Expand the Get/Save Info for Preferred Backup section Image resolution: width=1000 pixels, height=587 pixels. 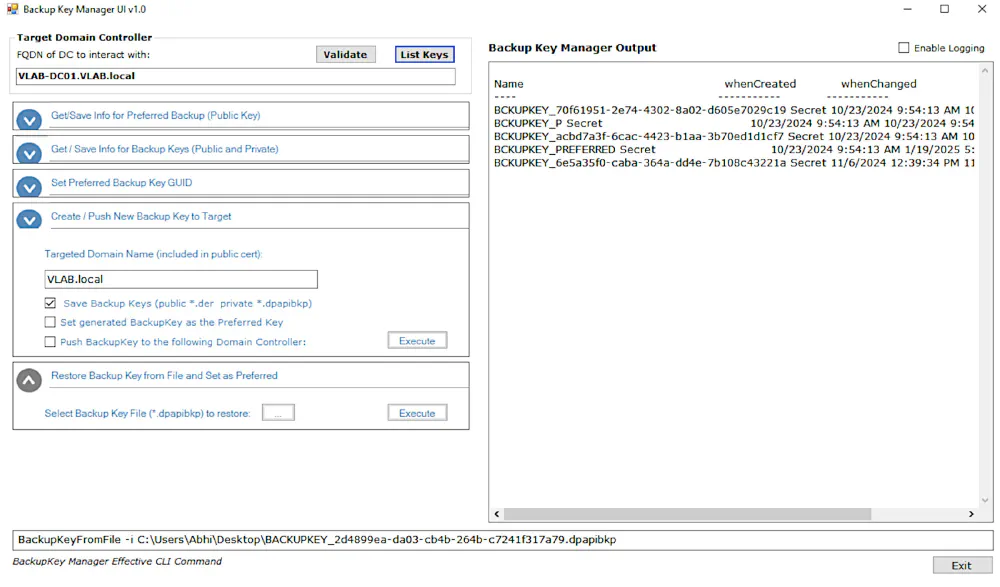click(x=28, y=119)
